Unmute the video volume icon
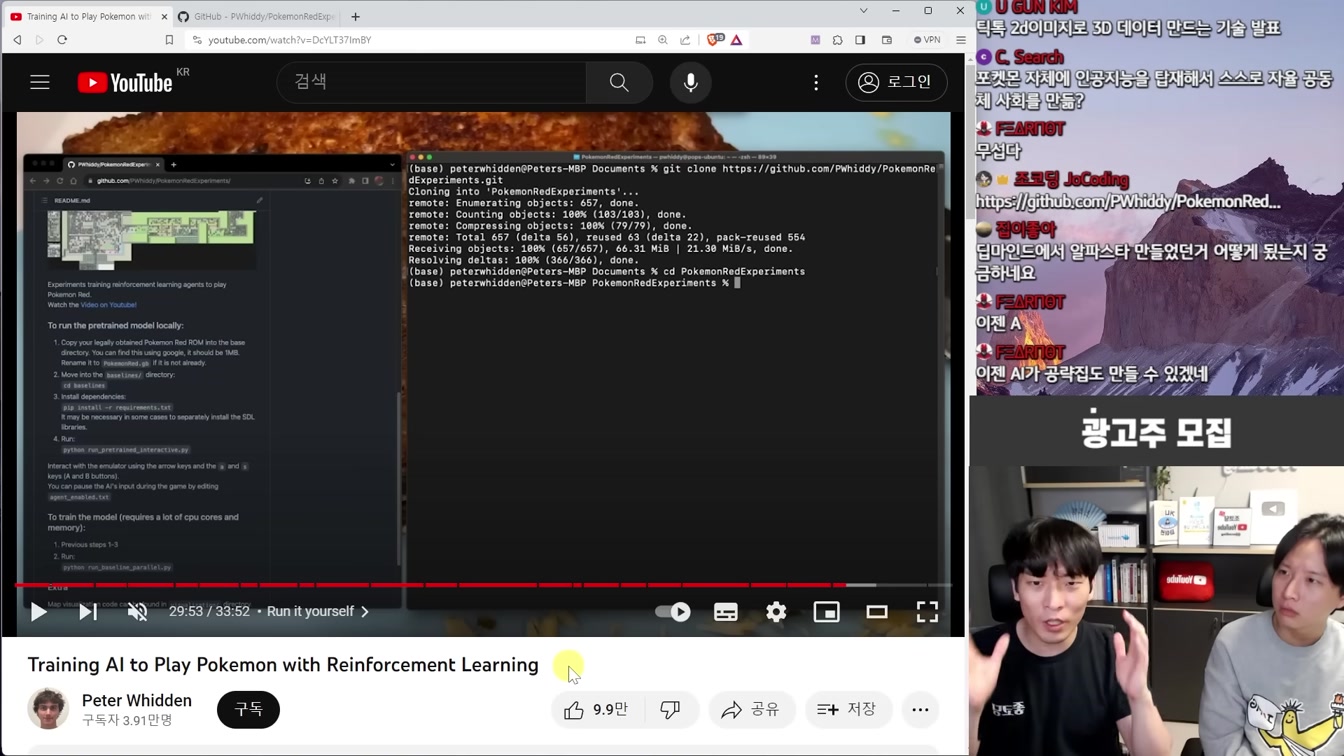 click(x=138, y=611)
